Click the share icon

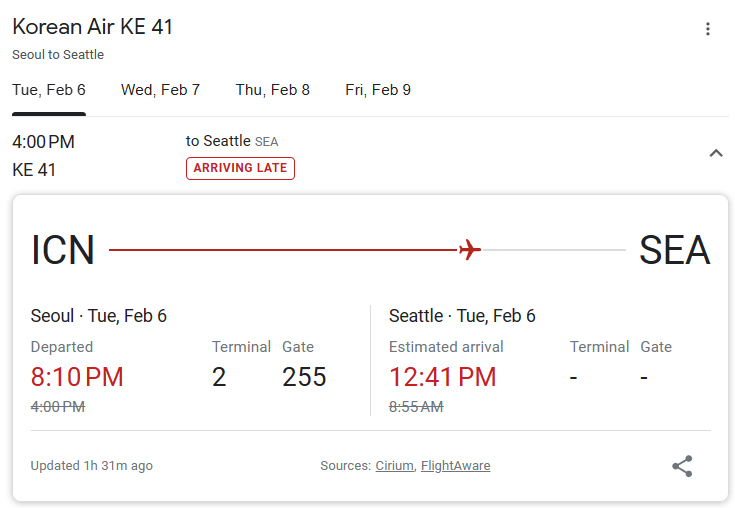coord(682,466)
